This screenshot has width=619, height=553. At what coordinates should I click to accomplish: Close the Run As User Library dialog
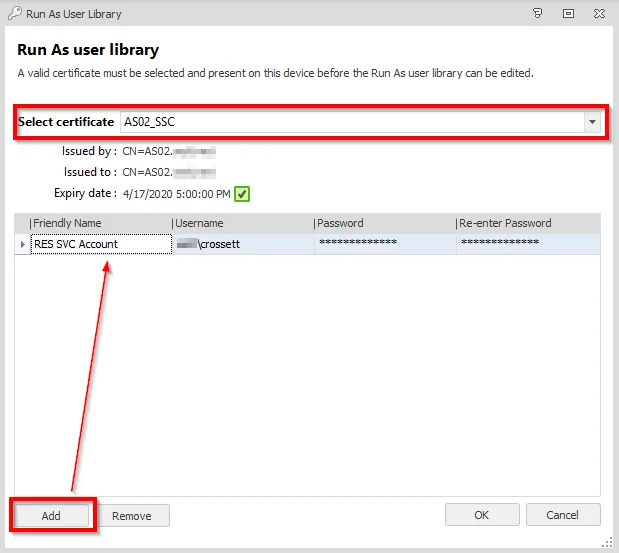(x=598, y=14)
